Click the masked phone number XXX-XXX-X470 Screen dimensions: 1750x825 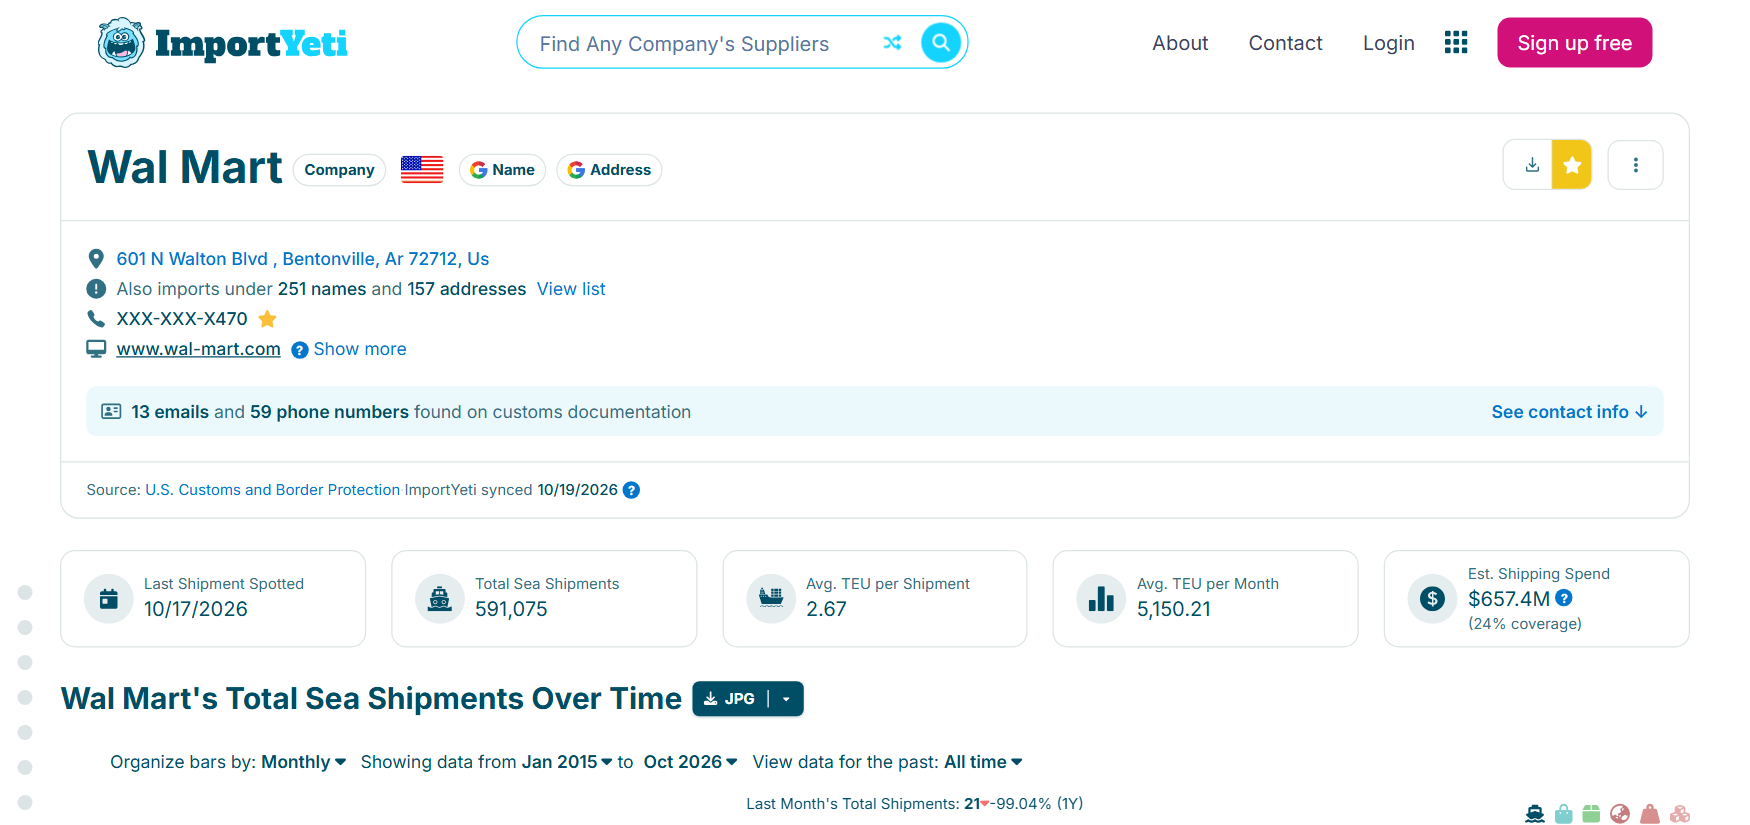pos(182,319)
